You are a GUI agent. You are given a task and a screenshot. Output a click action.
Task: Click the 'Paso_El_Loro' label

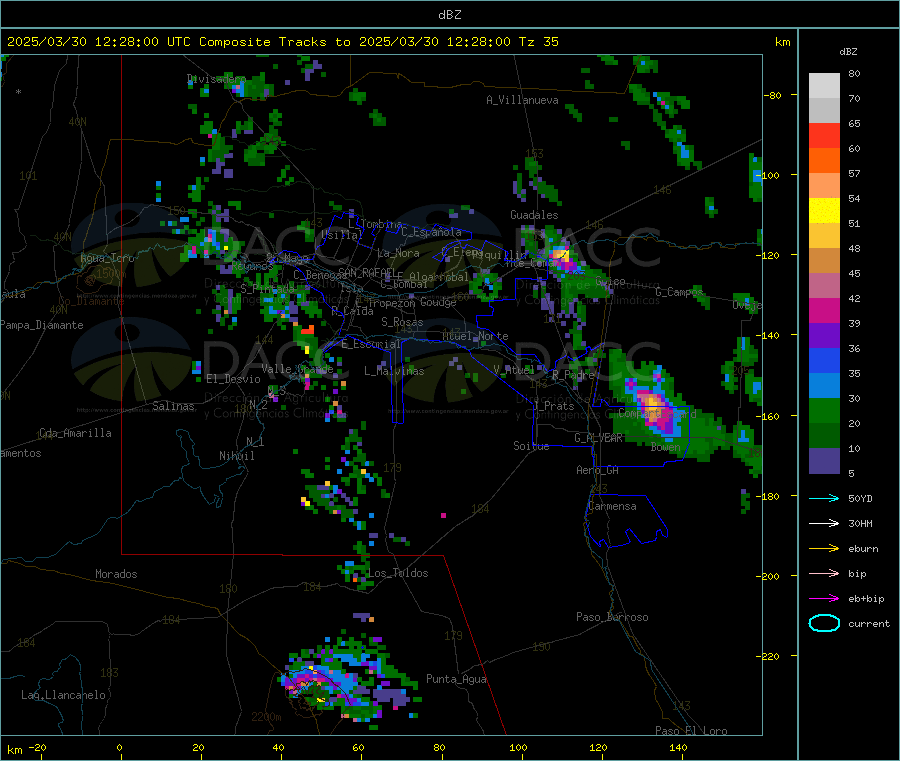[692, 731]
